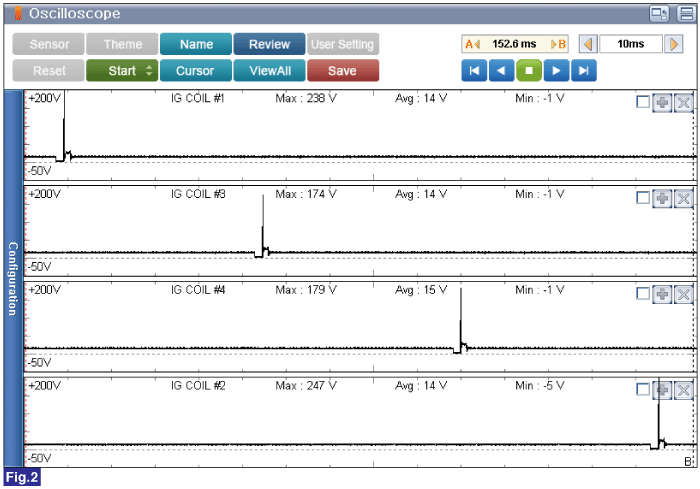This screenshot has width=700, height=489.
Task: Click the Max : 238 V reading
Action: click(306, 98)
